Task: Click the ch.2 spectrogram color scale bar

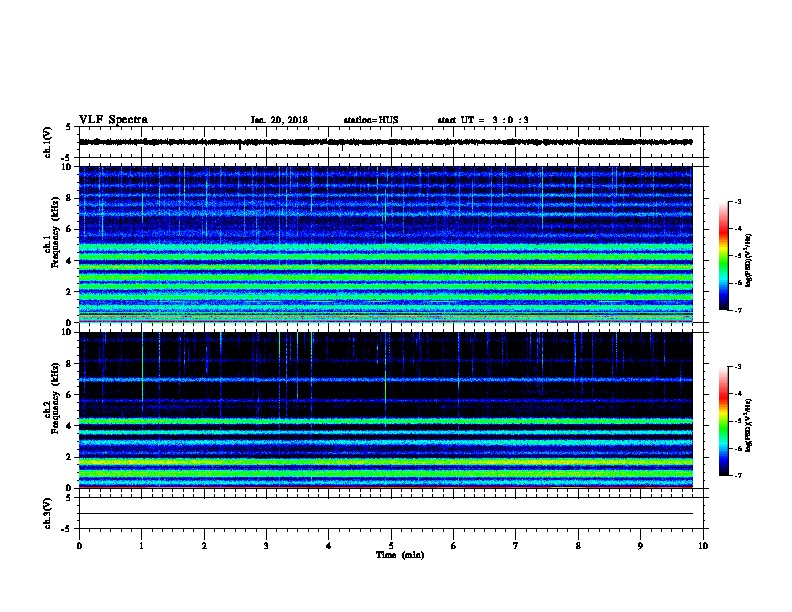Action: click(724, 421)
